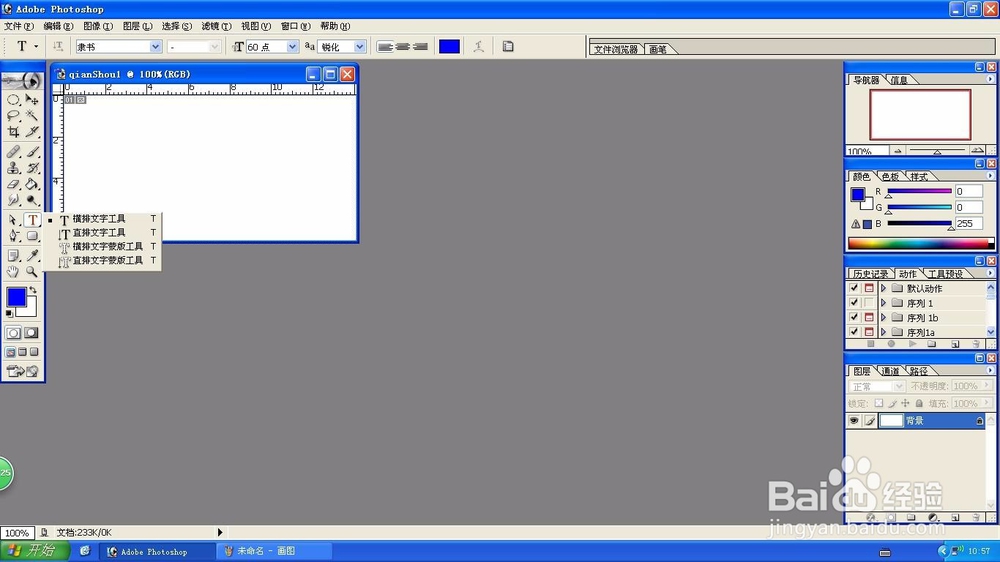Switch to the 历史记录 tab

pos(871,274)
